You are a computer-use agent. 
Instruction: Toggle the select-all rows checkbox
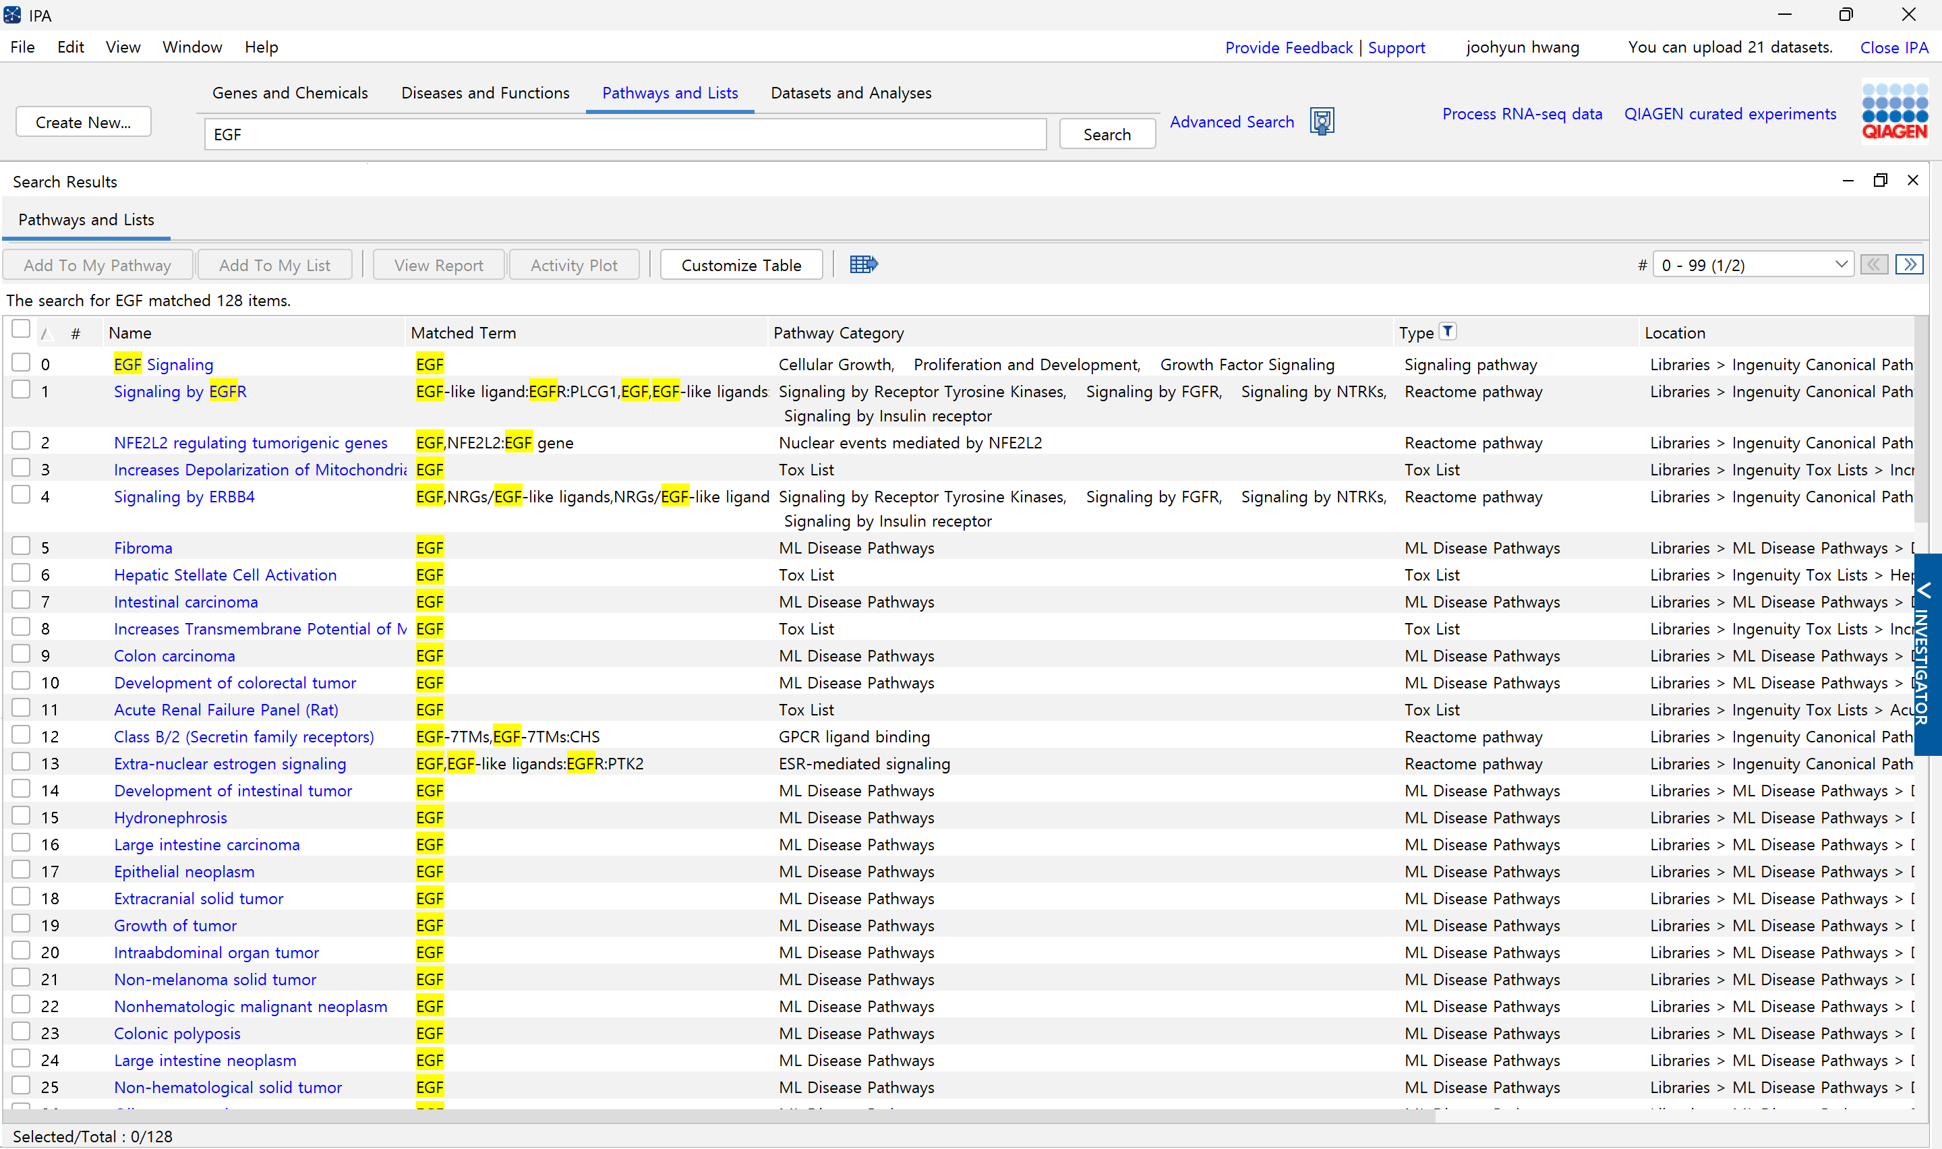[20, 329]
